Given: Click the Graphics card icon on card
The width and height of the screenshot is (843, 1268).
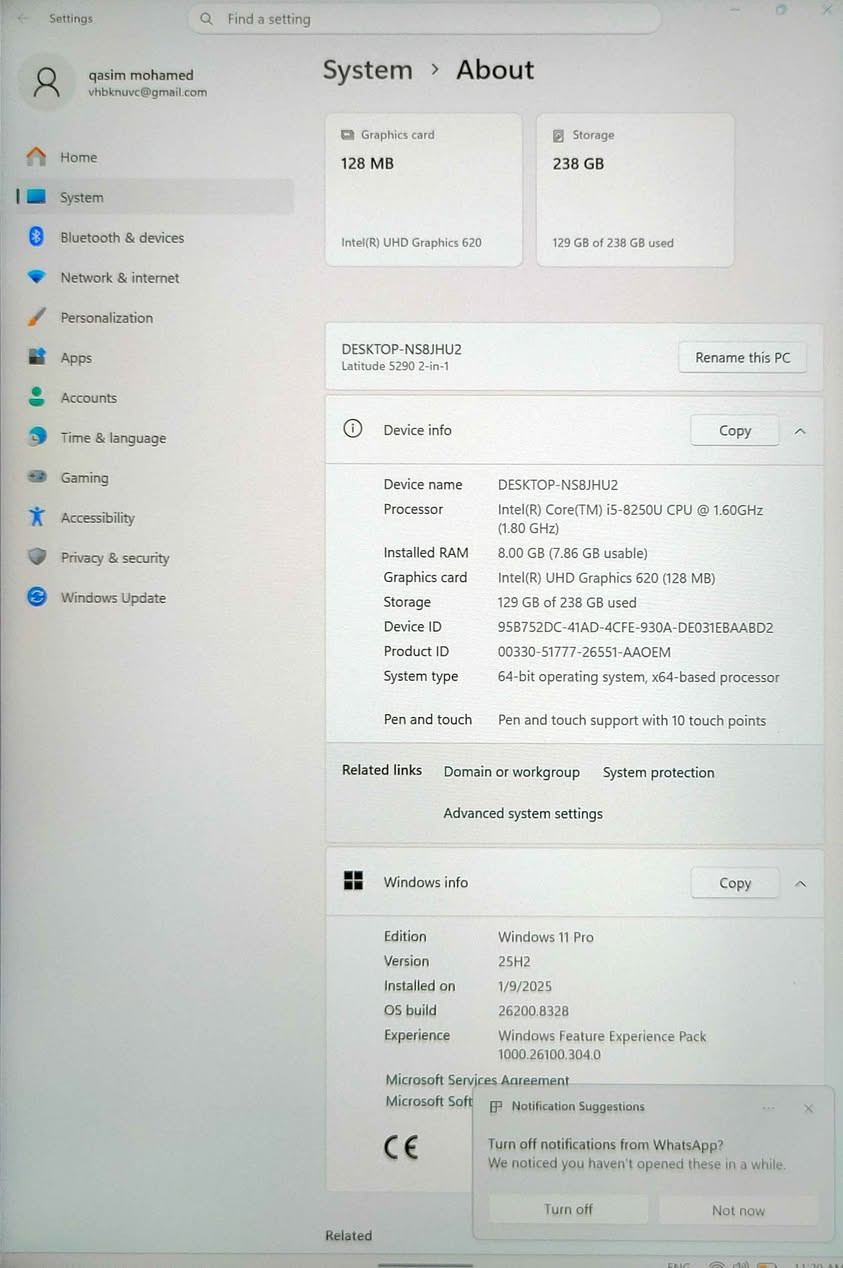Looking at the screenshot, I should (x=347, y=135).
